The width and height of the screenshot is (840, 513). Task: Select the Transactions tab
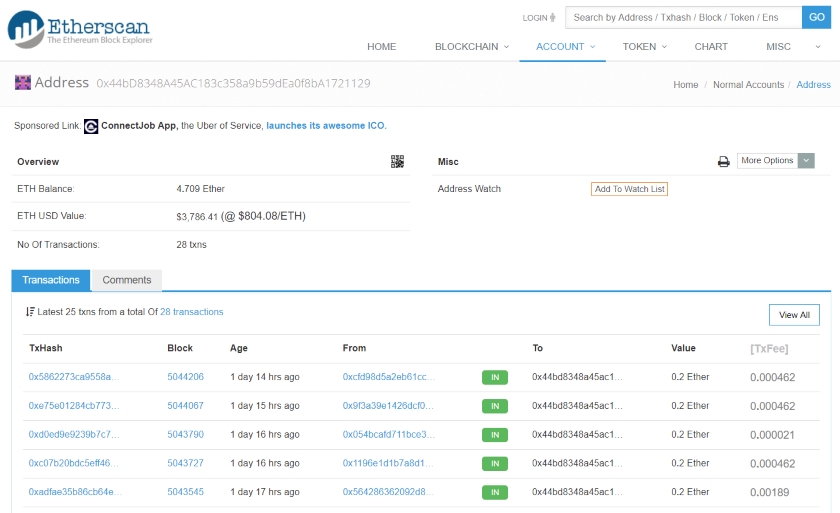pos(51,280)
